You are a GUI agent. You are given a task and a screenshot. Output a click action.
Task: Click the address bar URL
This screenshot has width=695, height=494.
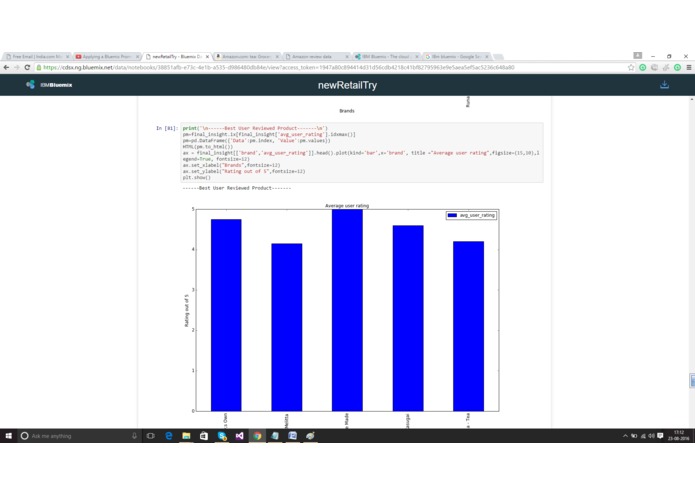[278, 67]
